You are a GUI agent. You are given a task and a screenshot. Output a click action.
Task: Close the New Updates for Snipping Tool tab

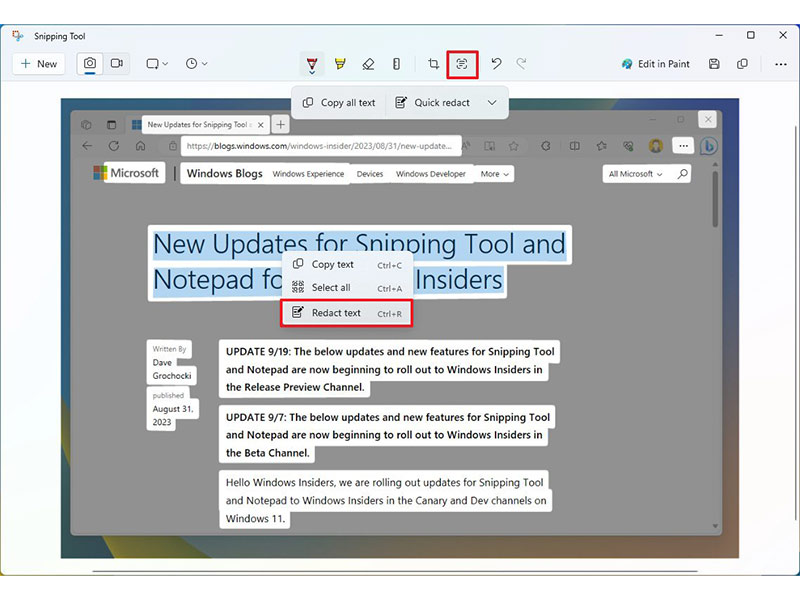[x=261, y=124]
